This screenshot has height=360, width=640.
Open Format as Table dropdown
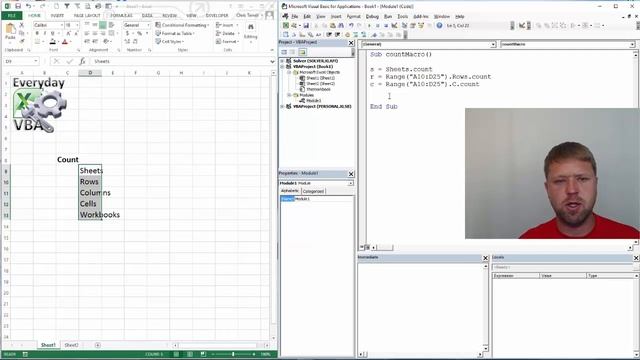[x=175, y=33]
